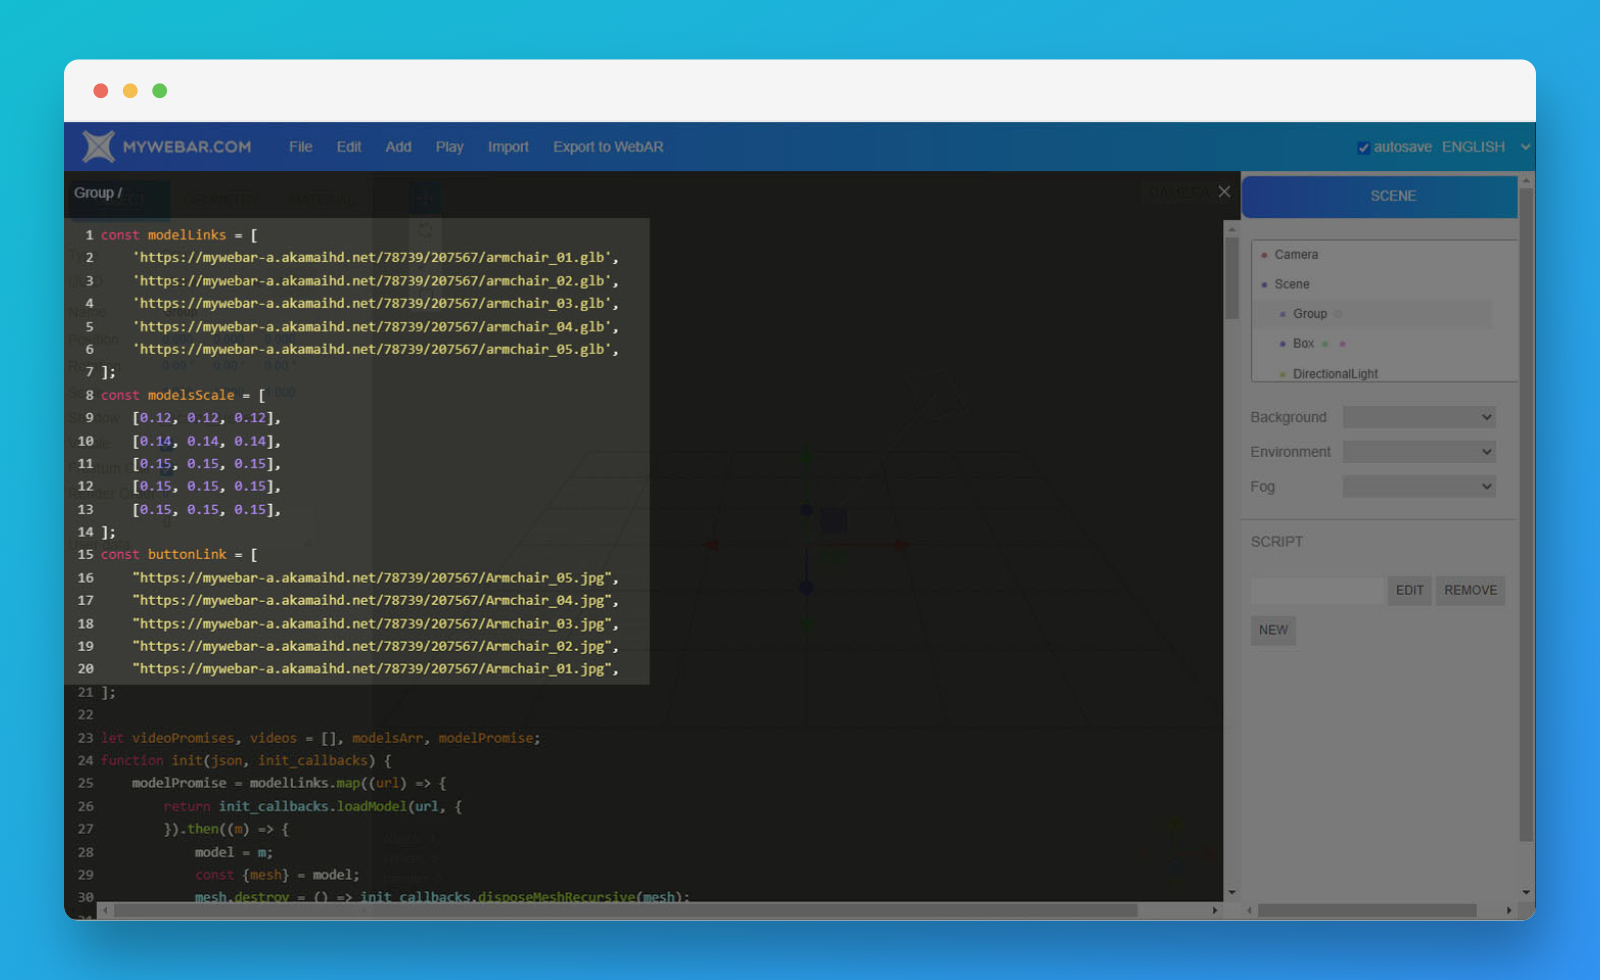Open the Fog dropdown

pos(1418,486)
